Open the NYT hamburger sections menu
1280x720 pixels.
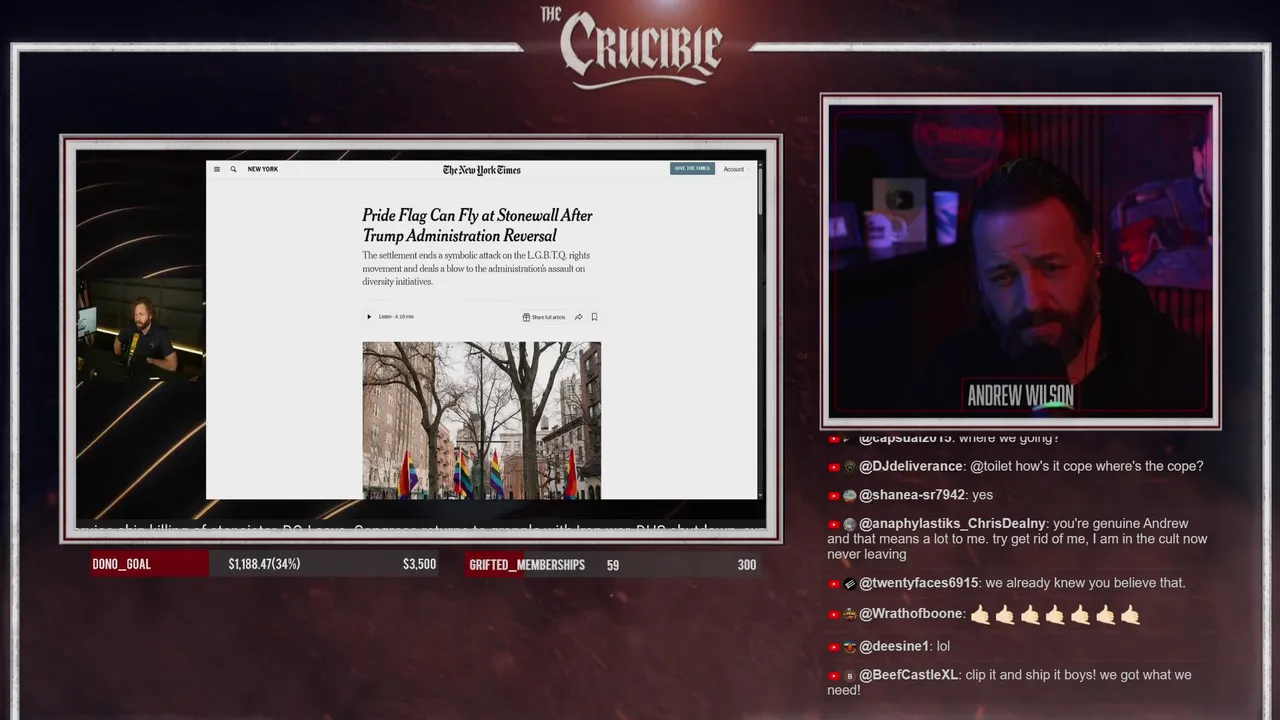click(x=217, y=169)
